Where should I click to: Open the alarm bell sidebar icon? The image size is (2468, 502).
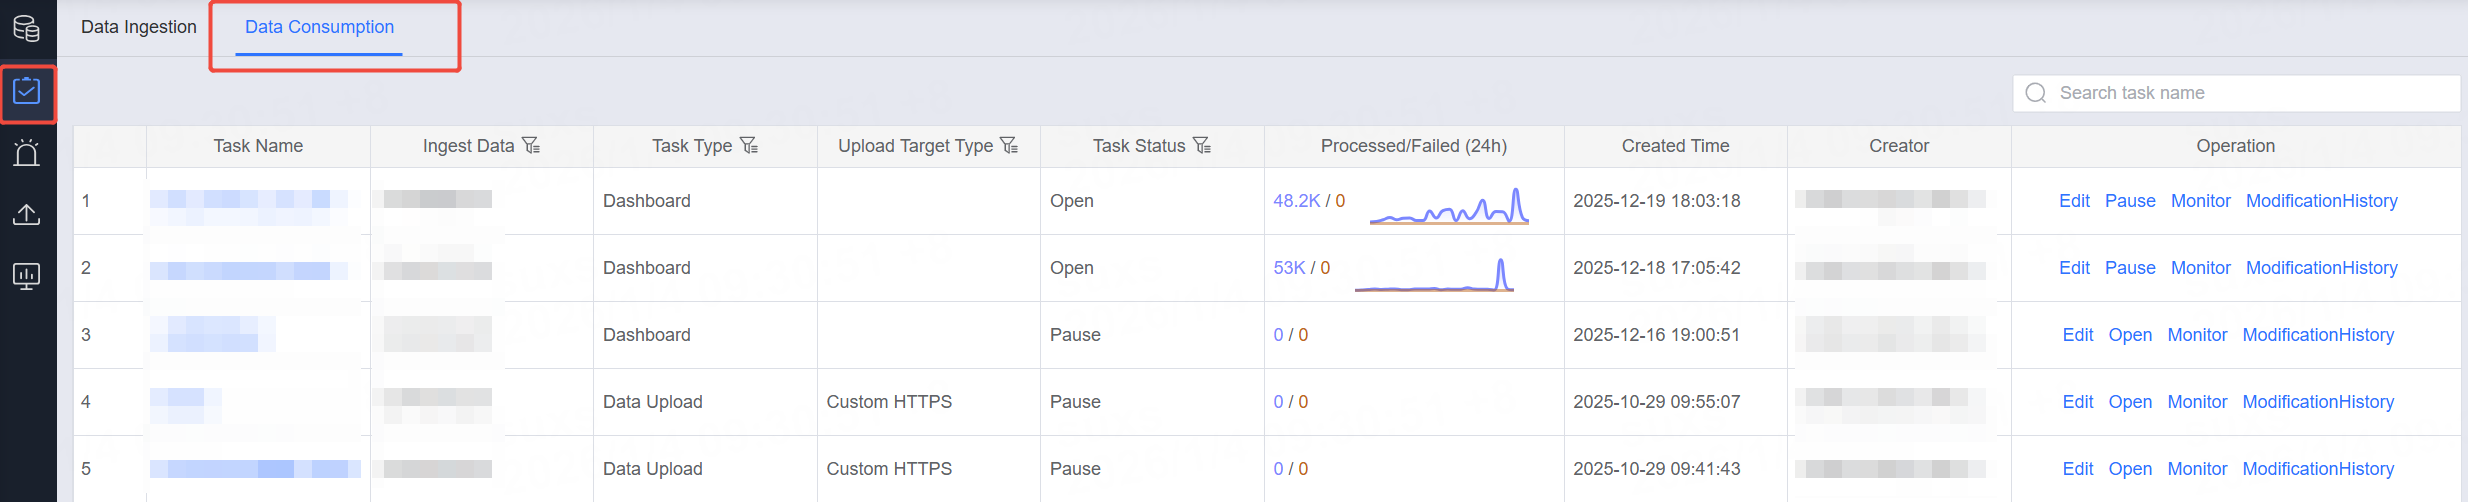[x=27, y=153]
